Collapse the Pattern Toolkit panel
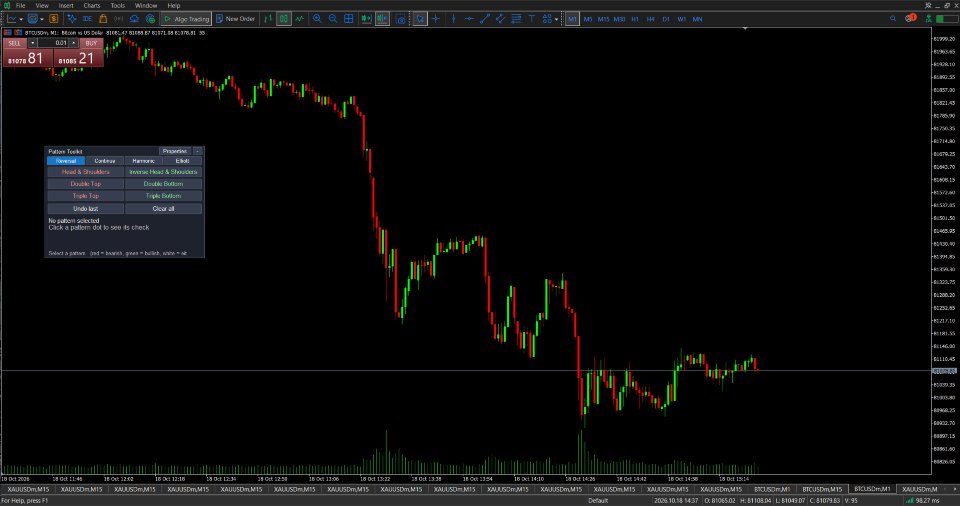960x506 pixels. 197,151
